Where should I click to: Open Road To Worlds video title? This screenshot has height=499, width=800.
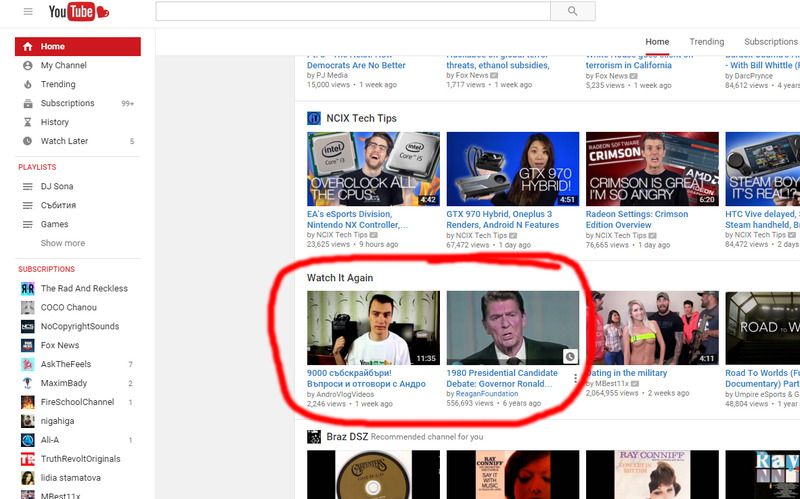point(762,378)
